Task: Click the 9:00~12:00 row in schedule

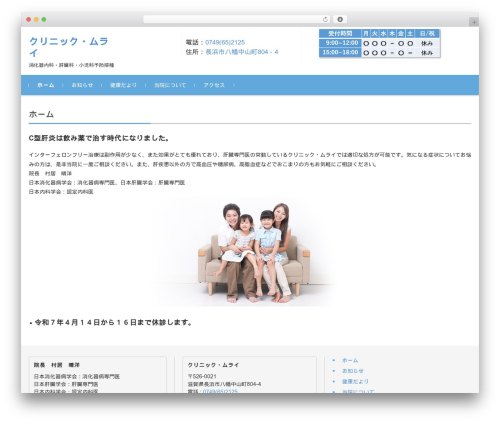Action: [380, 43]
